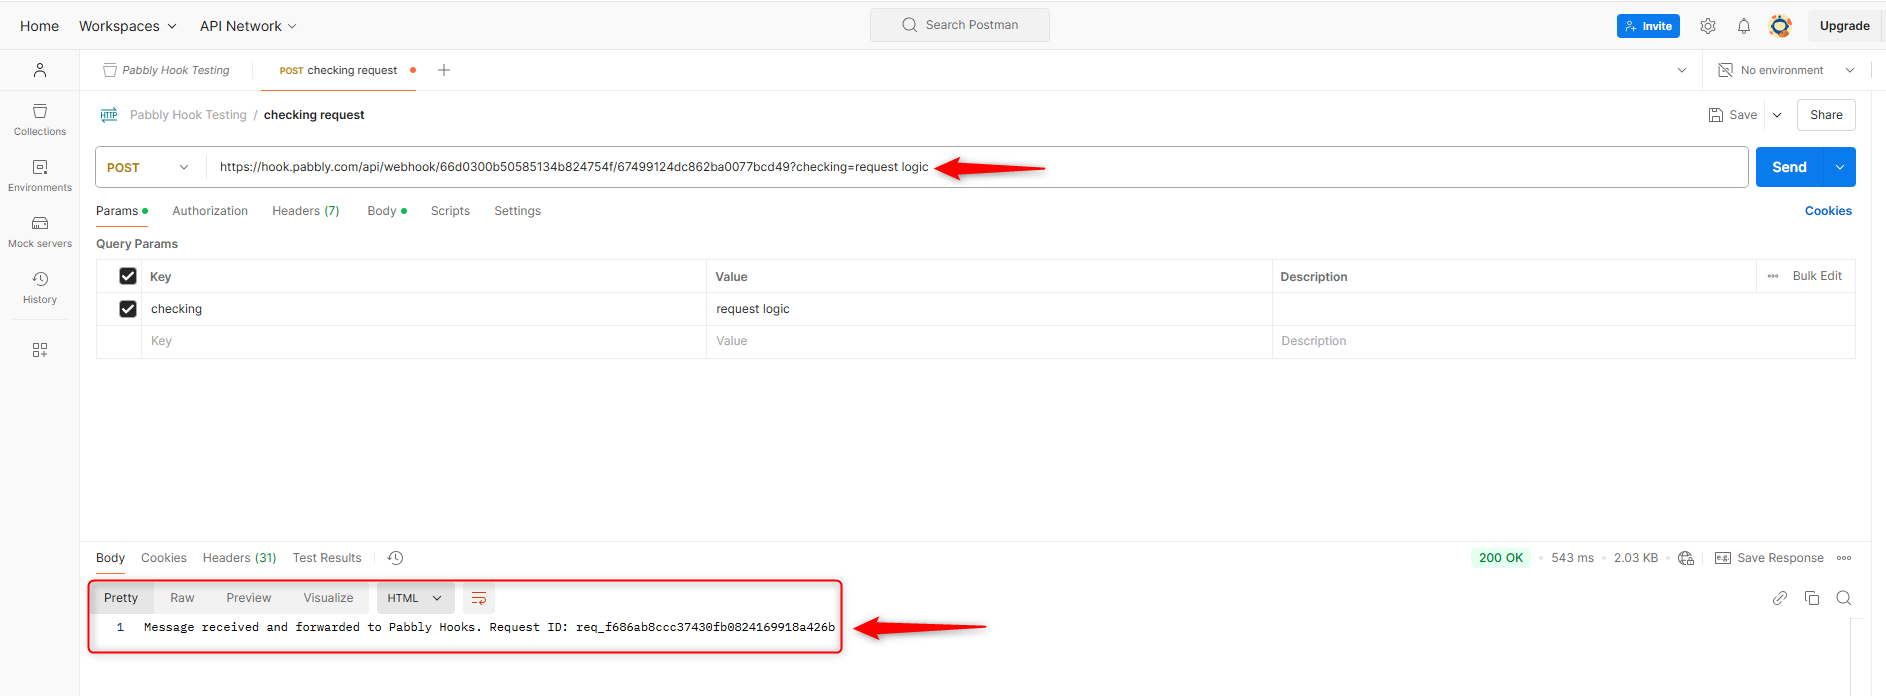Switch response view to Visualize
This screenshot has width=1886, height=696.
[328, 598]
